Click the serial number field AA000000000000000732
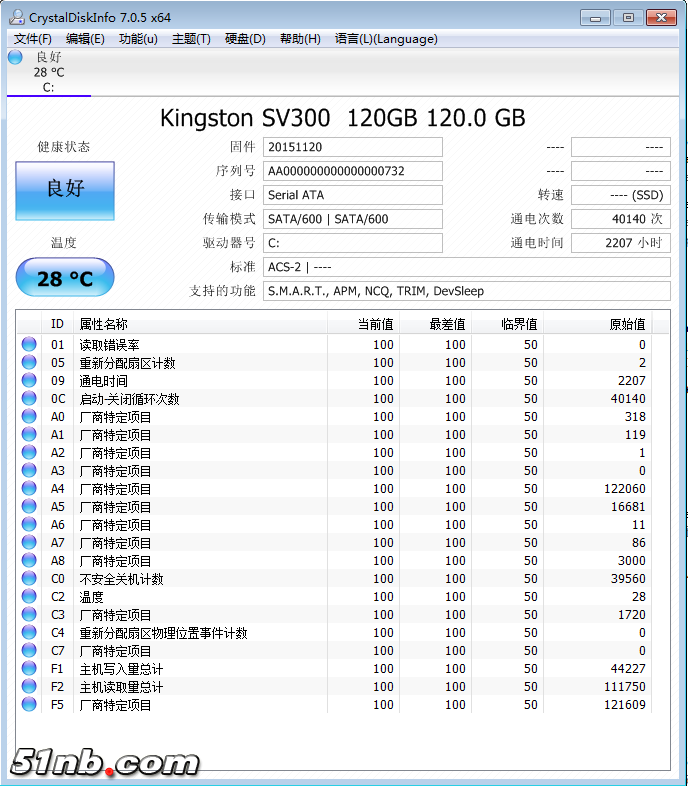 (353, 171)
